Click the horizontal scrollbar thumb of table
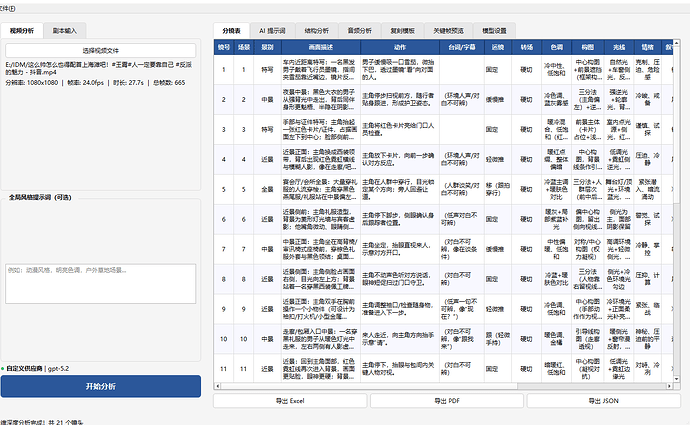The image size is (690, 425). (x=369, y=386)
